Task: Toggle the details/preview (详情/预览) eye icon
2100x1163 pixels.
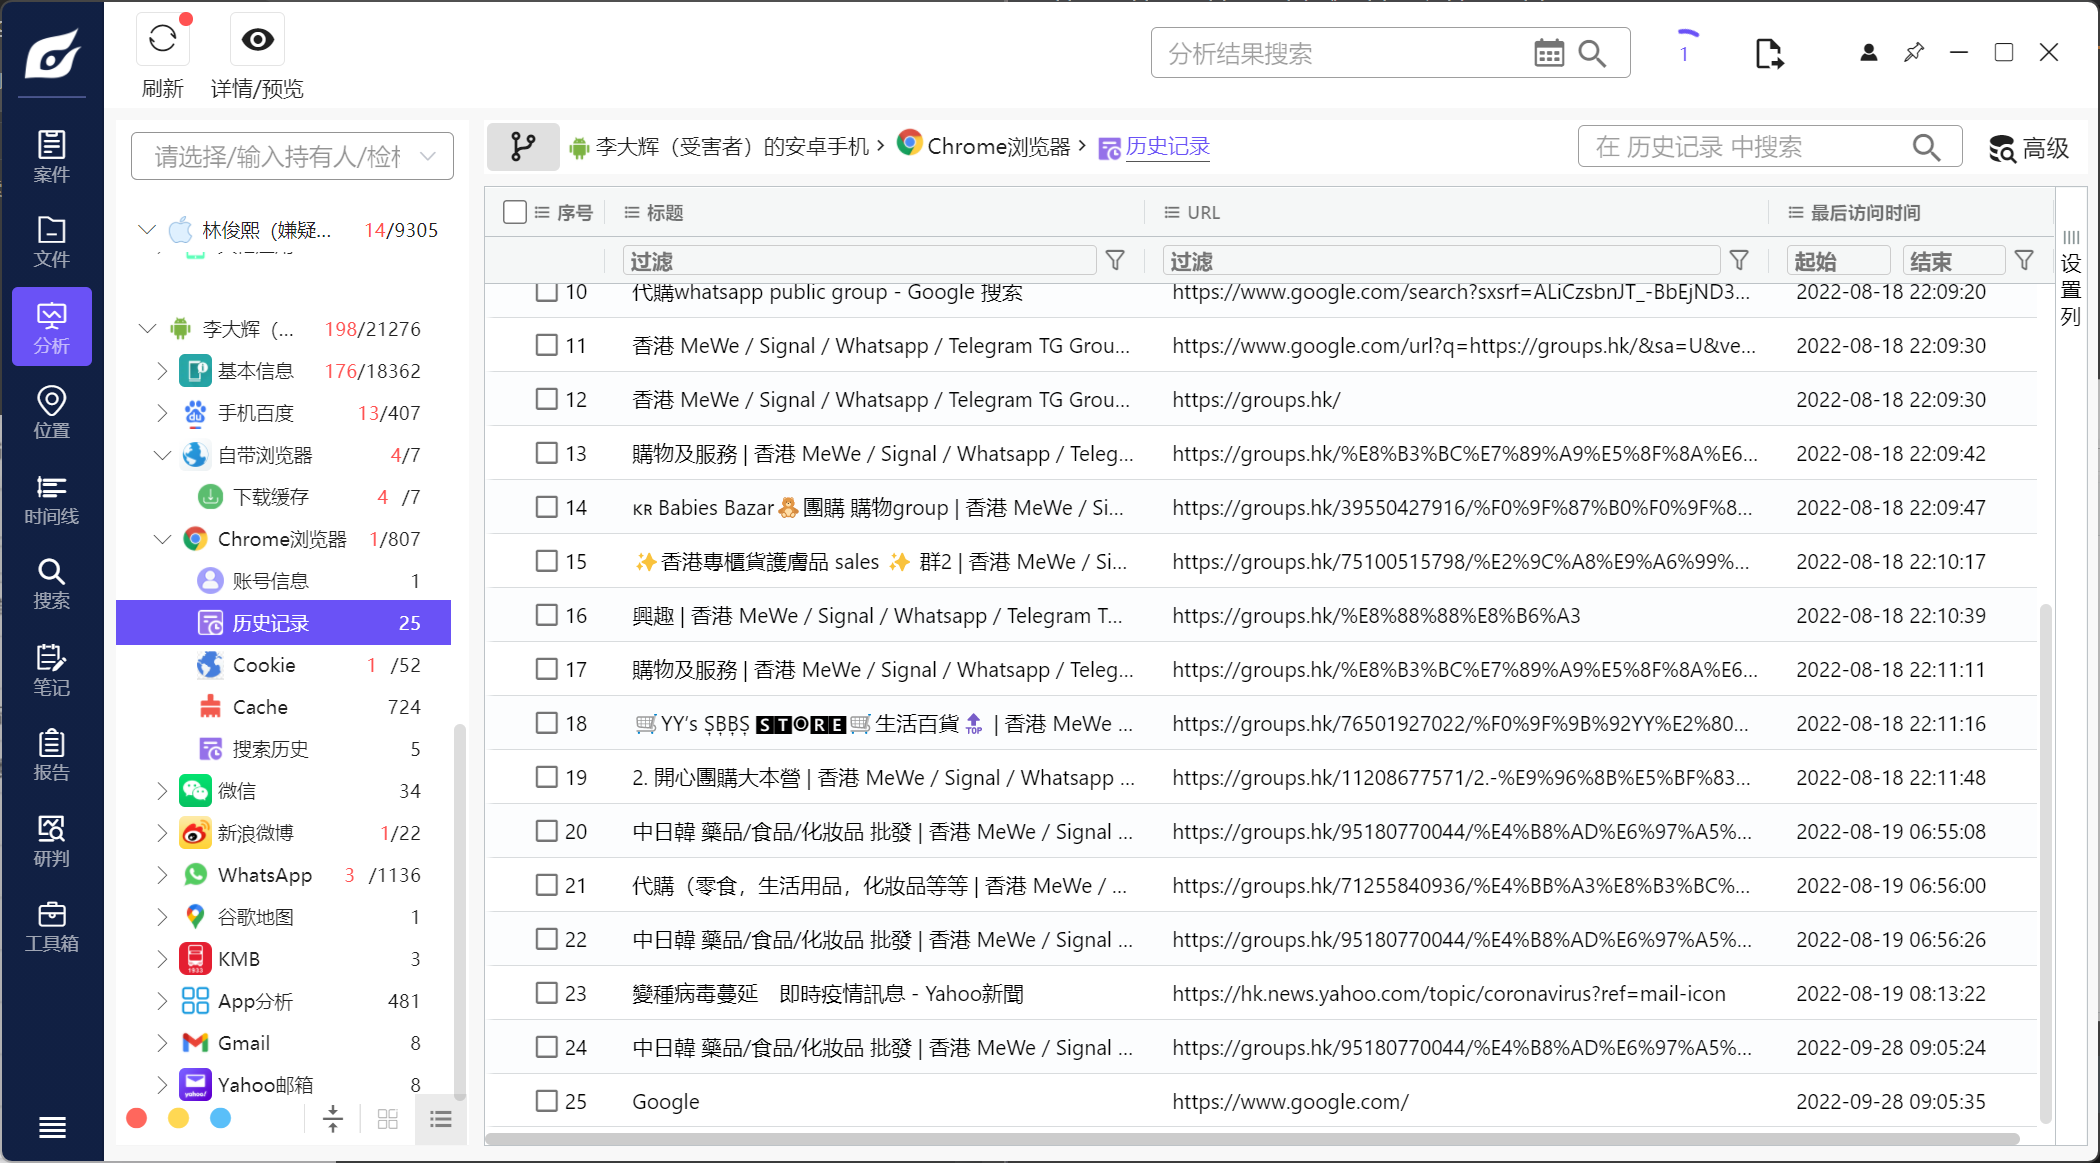Action: pyautogui.click(x=257, y=40)
